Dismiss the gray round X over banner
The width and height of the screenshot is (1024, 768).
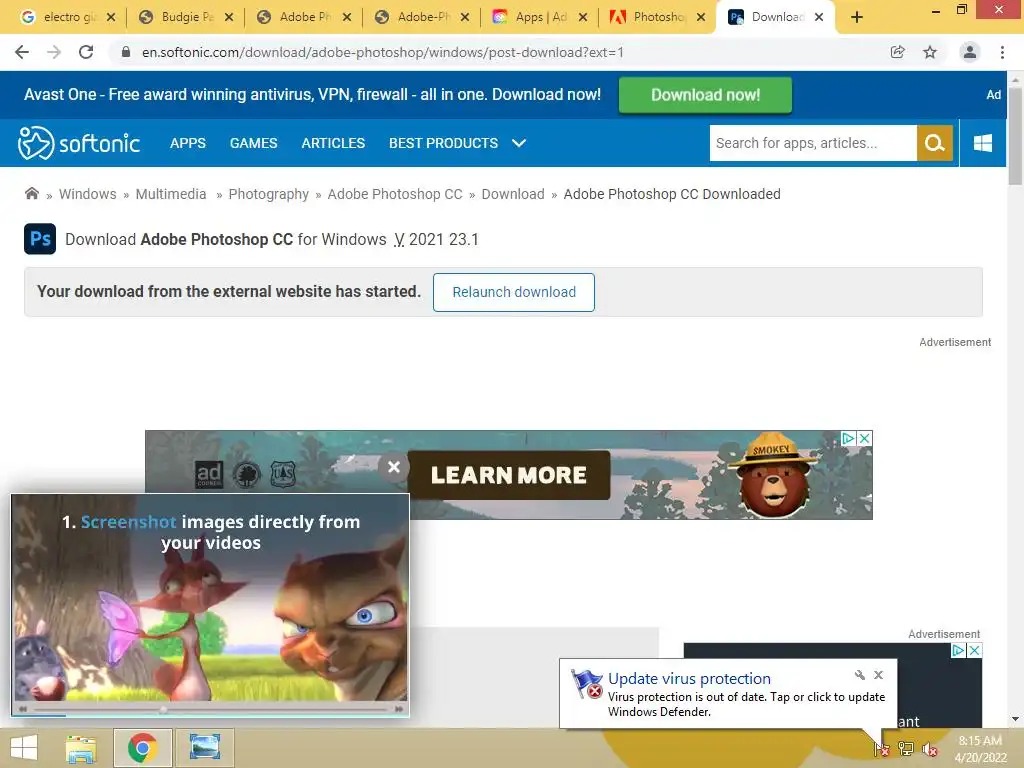[394, 467]
